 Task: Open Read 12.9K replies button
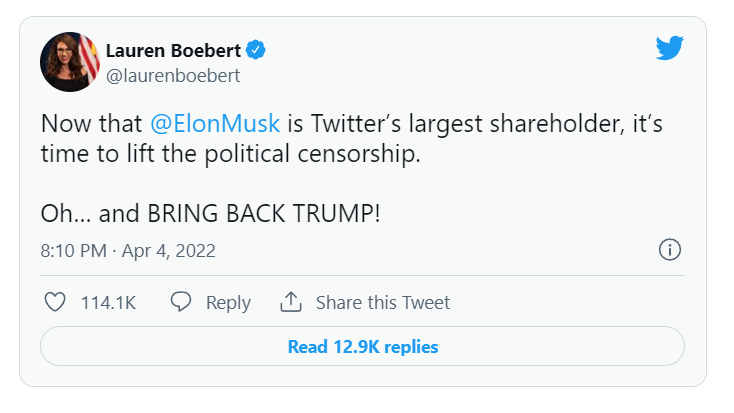click(x=362, y=347)
